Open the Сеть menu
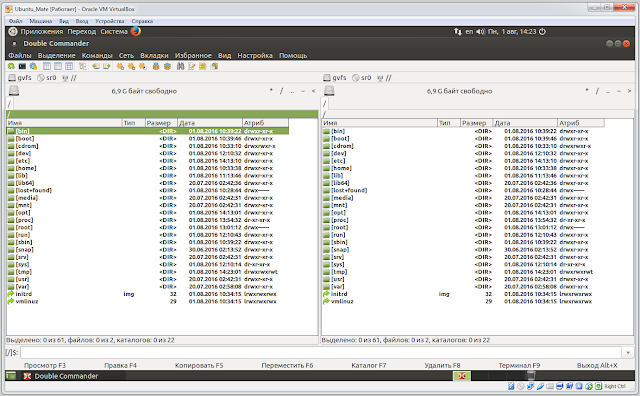This screenshot has width=640, height=396. point(126,55)
